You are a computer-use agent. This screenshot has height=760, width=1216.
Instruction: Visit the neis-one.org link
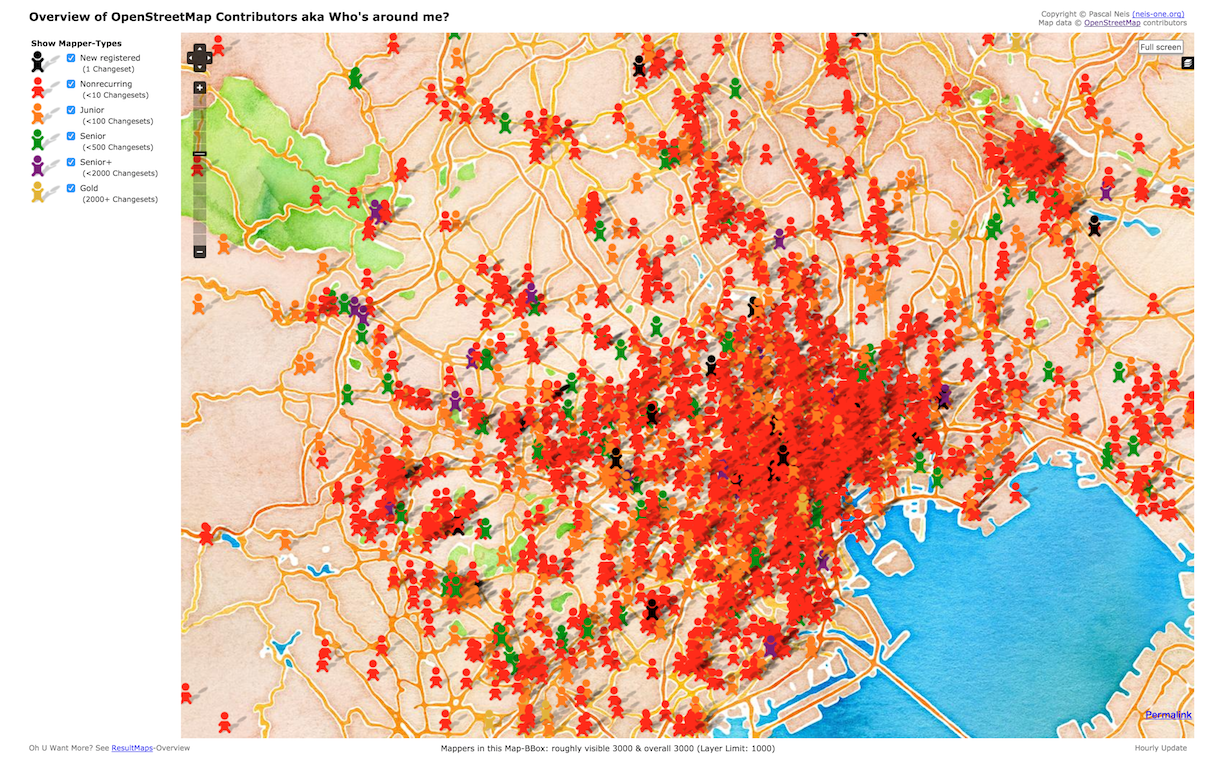[x=1158, y=14]
